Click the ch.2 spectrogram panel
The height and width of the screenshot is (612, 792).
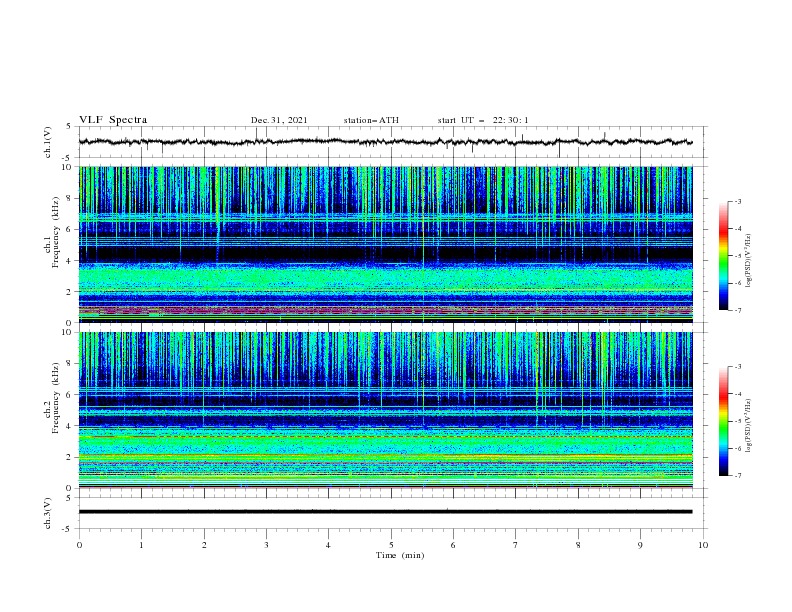386,410
